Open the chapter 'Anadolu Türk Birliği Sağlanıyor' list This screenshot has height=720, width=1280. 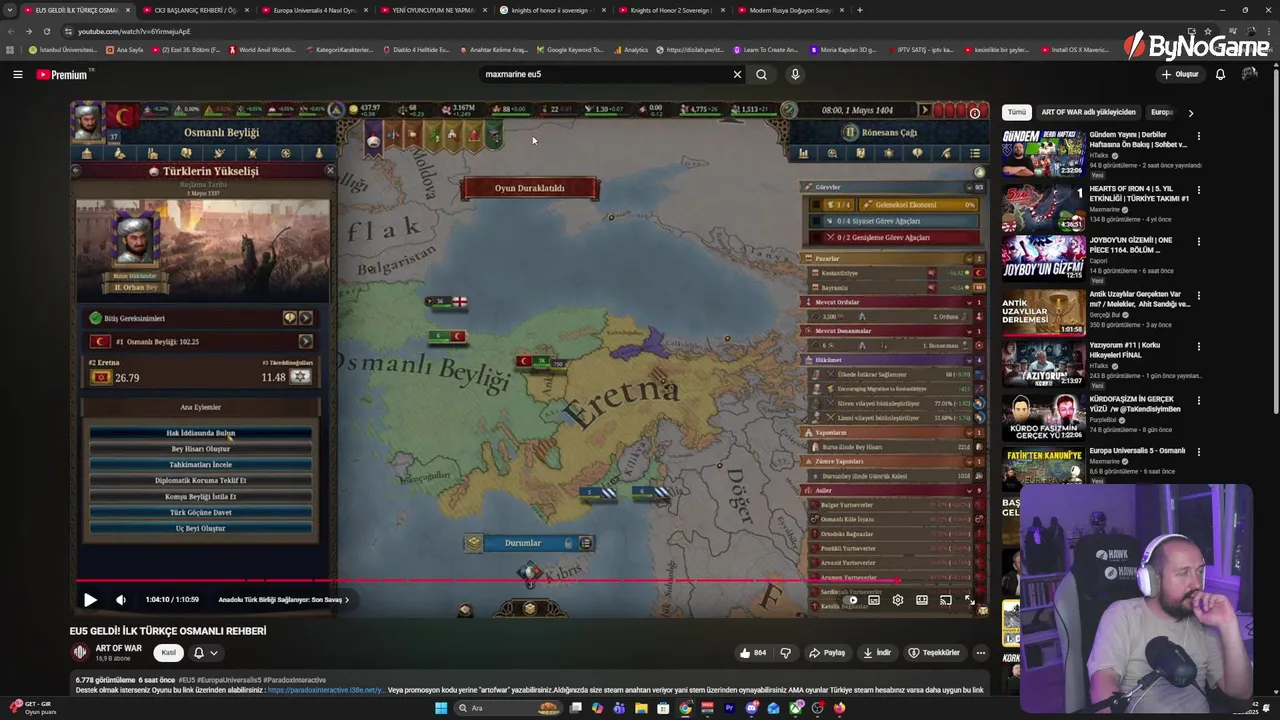click(283, 600)
